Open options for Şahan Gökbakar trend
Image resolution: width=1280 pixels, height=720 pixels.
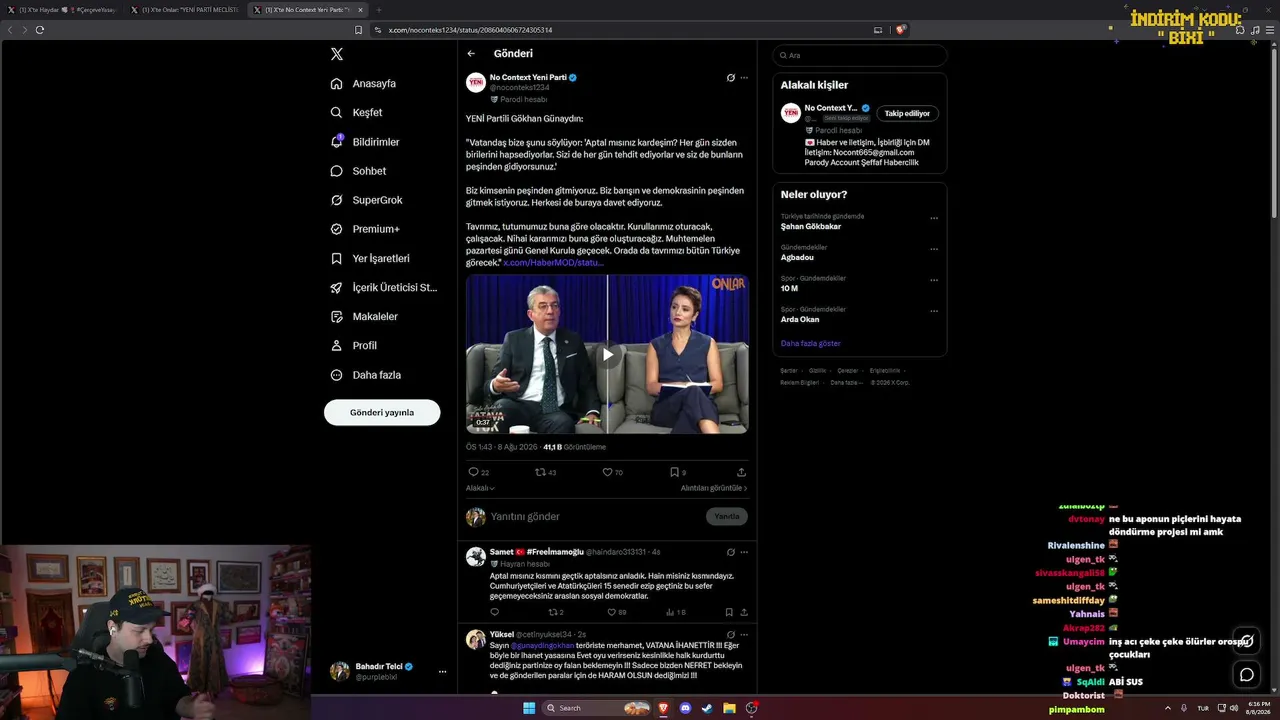934,218
